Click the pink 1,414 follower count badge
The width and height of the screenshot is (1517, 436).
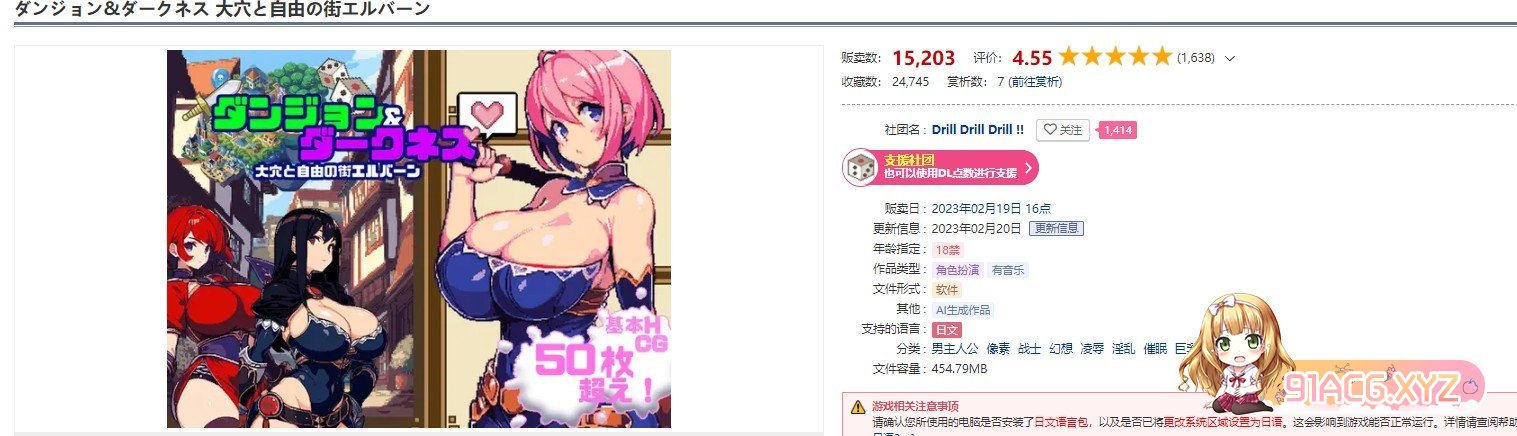point(1117,130)
